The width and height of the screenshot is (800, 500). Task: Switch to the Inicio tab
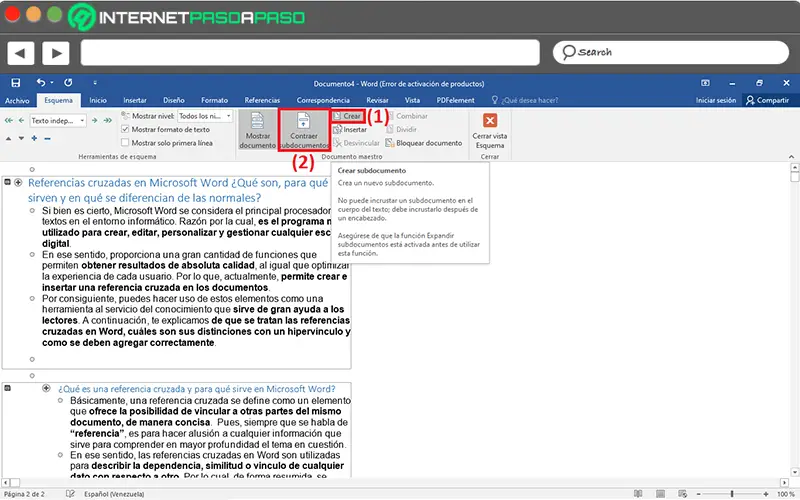[x=98, y=100]
